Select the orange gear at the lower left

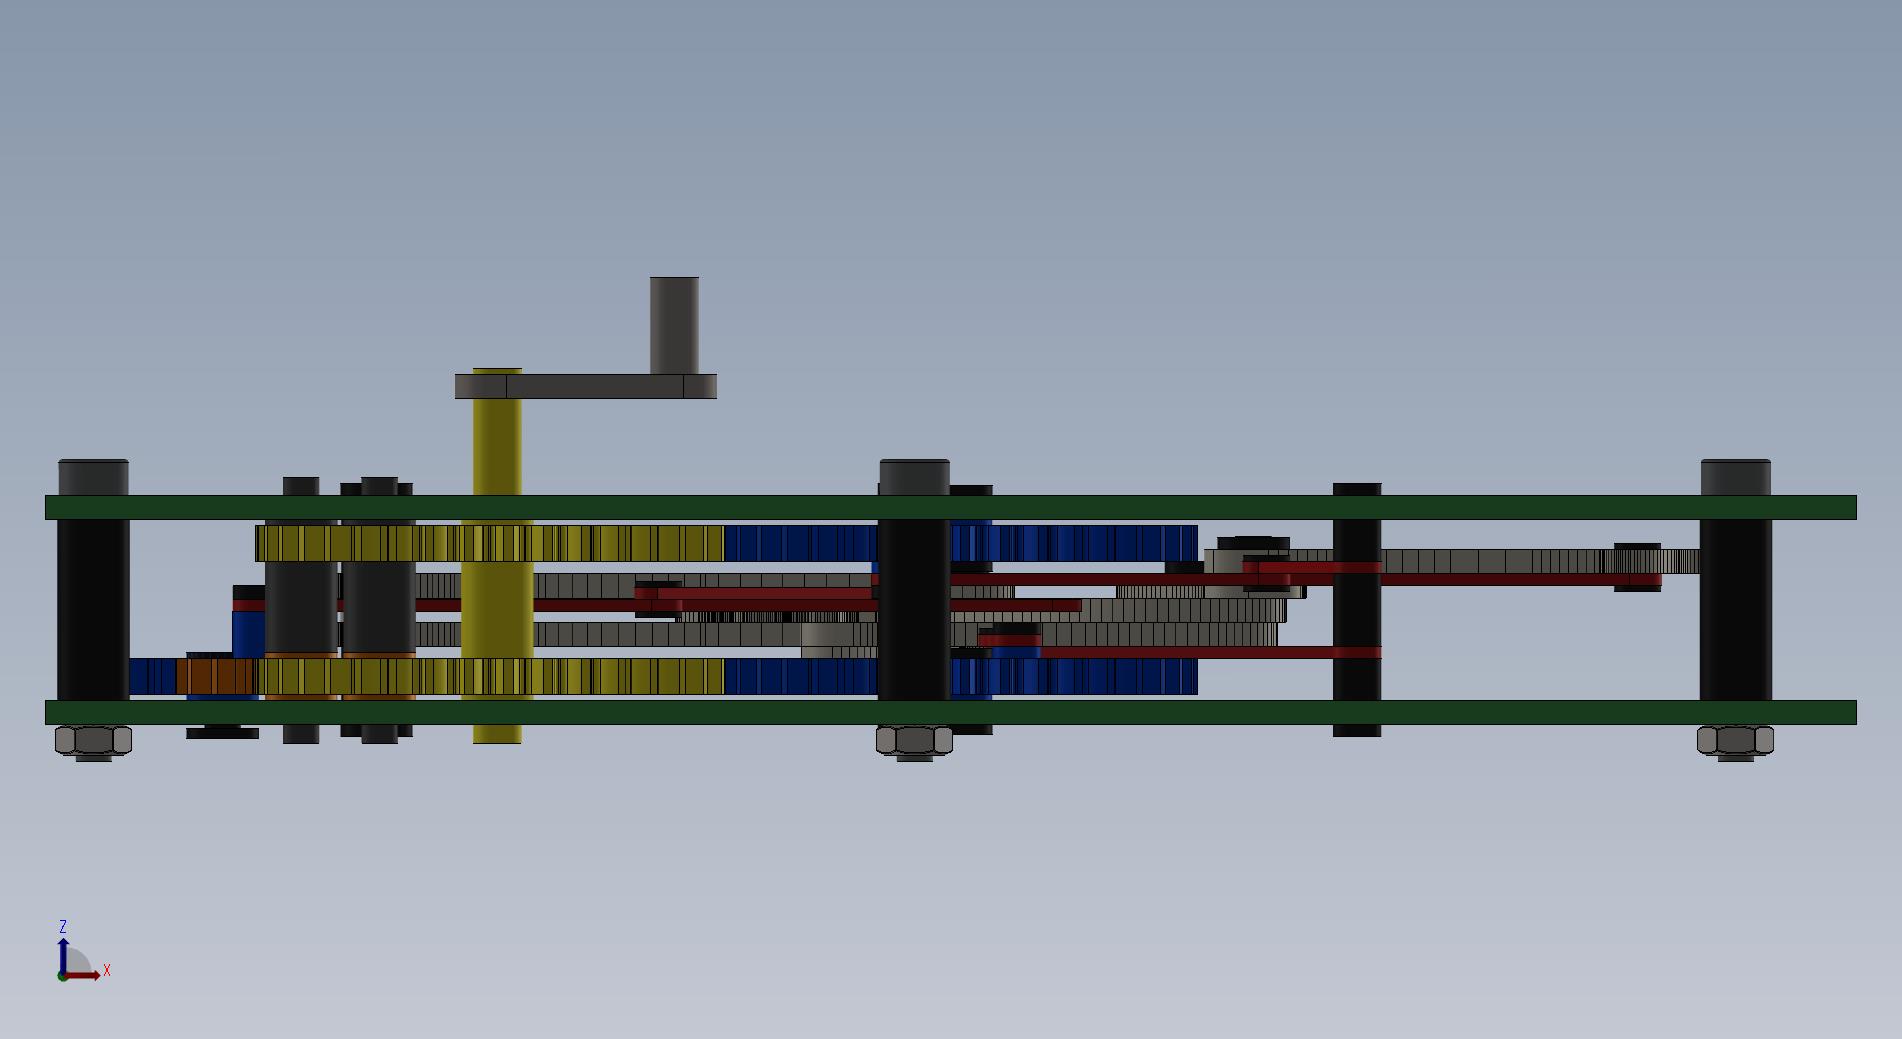(x=216, y=676)
